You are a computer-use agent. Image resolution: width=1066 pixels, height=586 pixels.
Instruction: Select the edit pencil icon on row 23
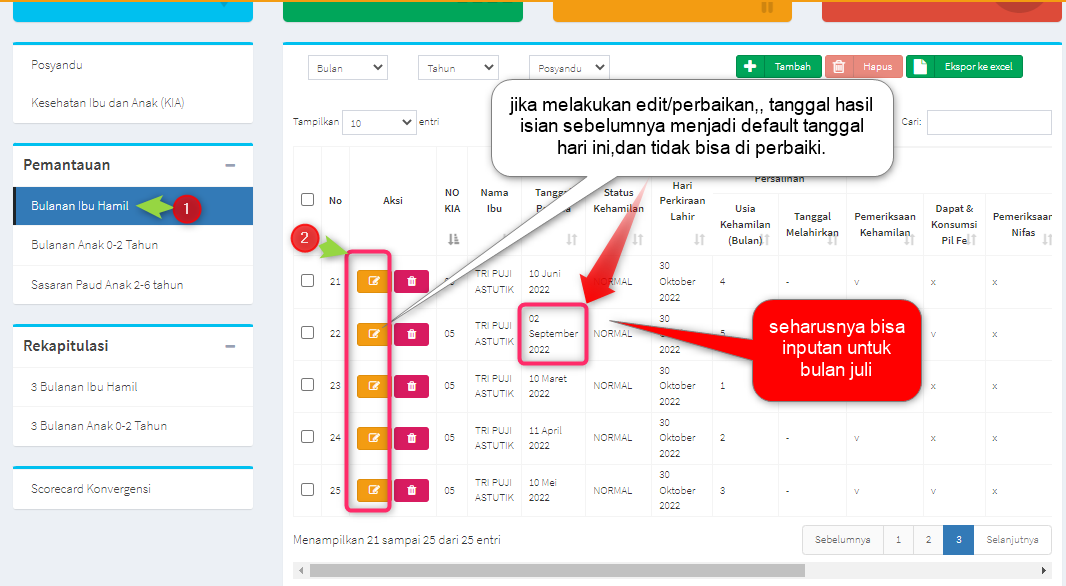[372, 385]
